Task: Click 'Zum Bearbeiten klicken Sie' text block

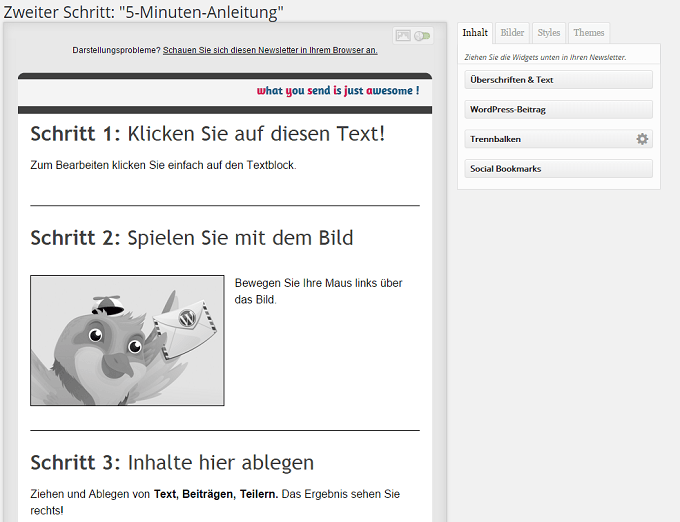Action: click(x=163, y=165)
